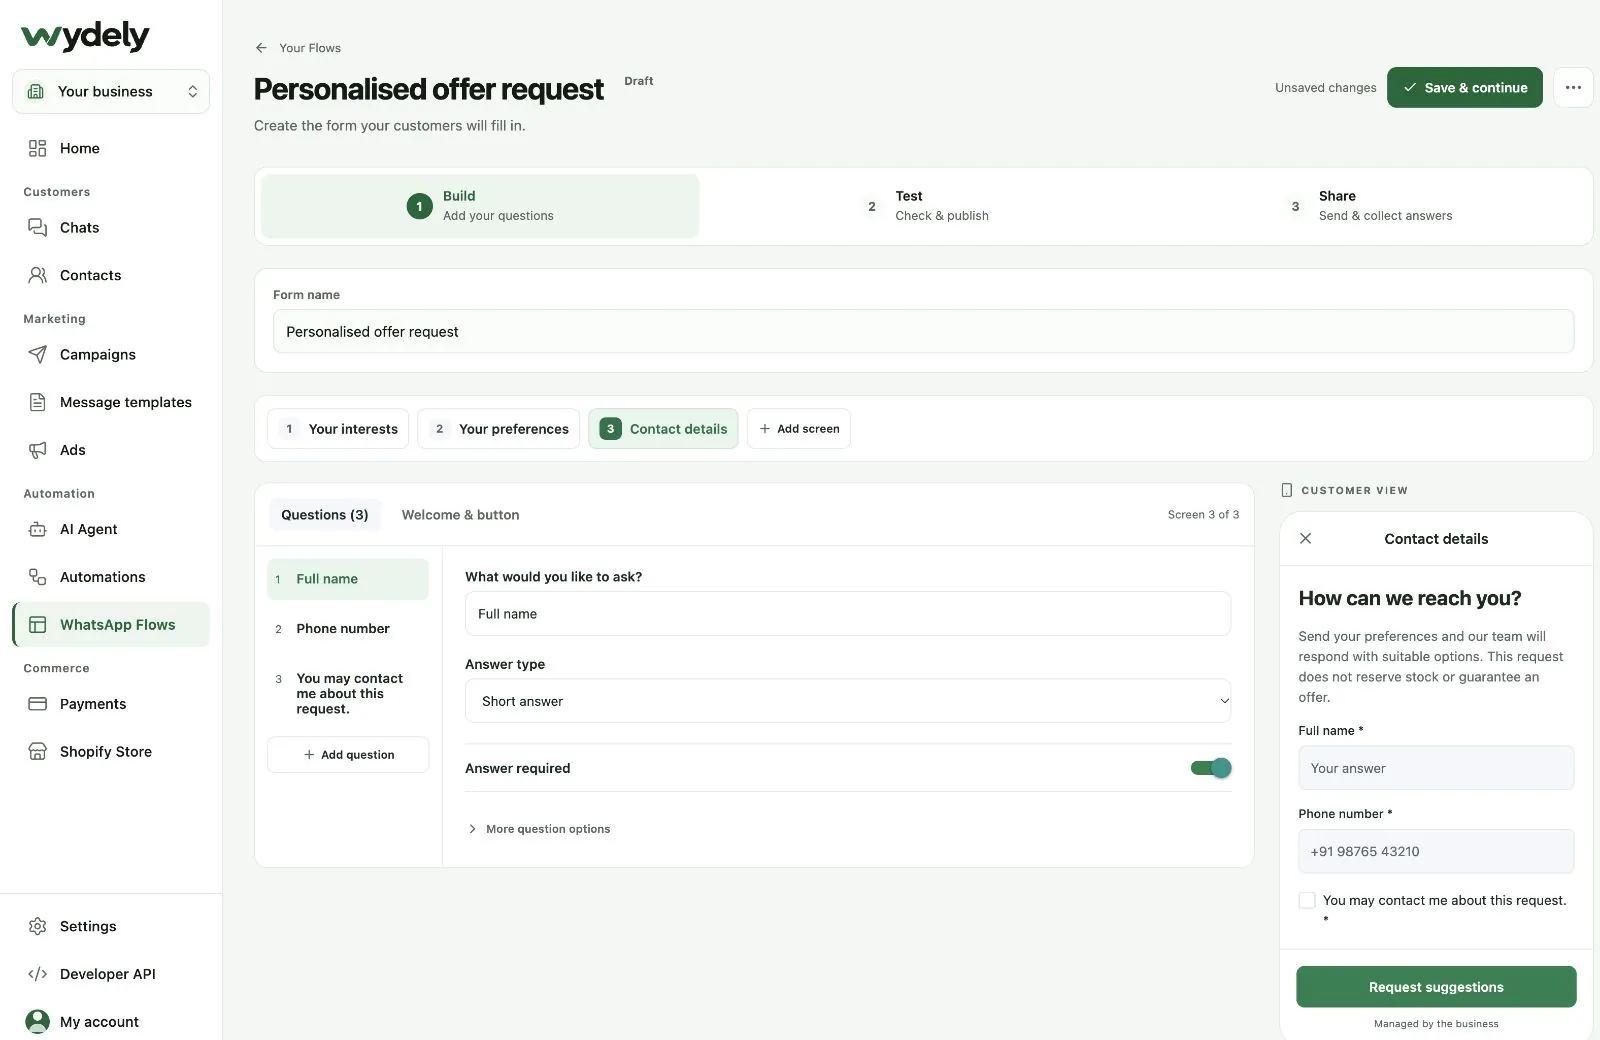
Task: Tick the contact consent checkbox in preview
Action: 1307,900
